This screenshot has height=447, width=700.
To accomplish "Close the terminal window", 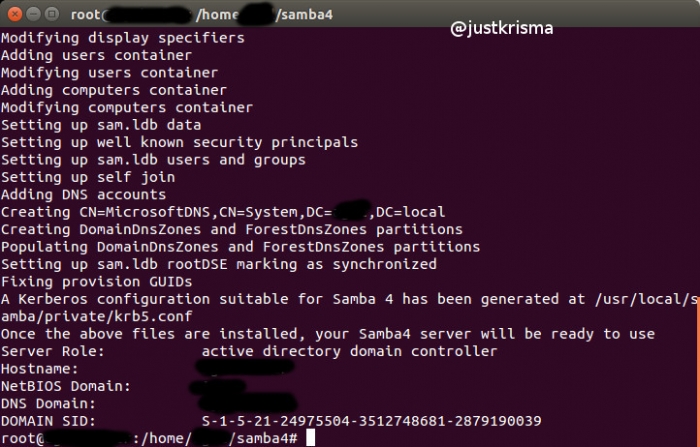I will (13, 15).
